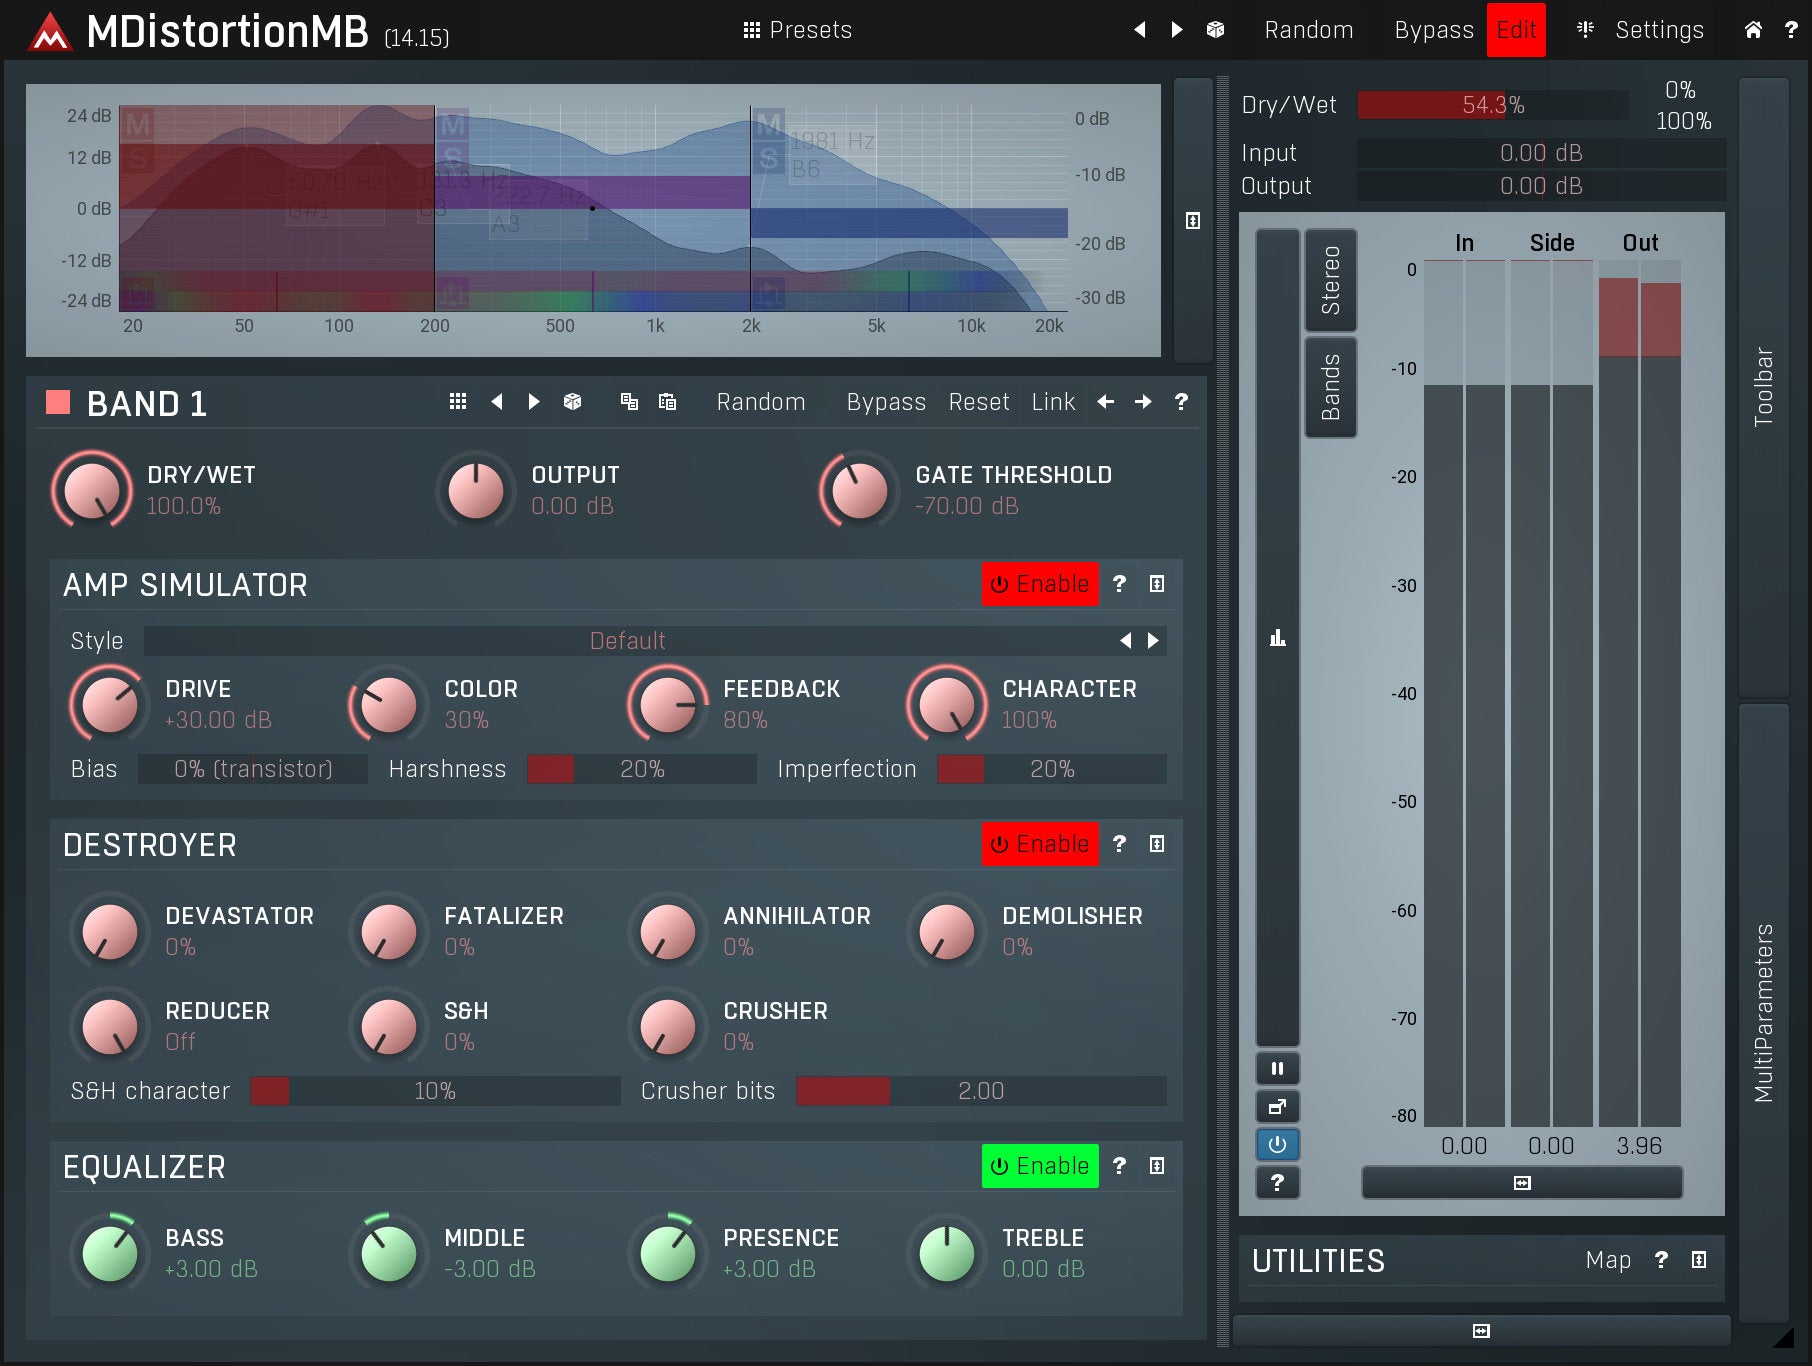This screenshot has height=1366, width=1812.
Task: Click the Band 1 randomize dice icon
Action: pyautogui.click(x=572, y=402)
